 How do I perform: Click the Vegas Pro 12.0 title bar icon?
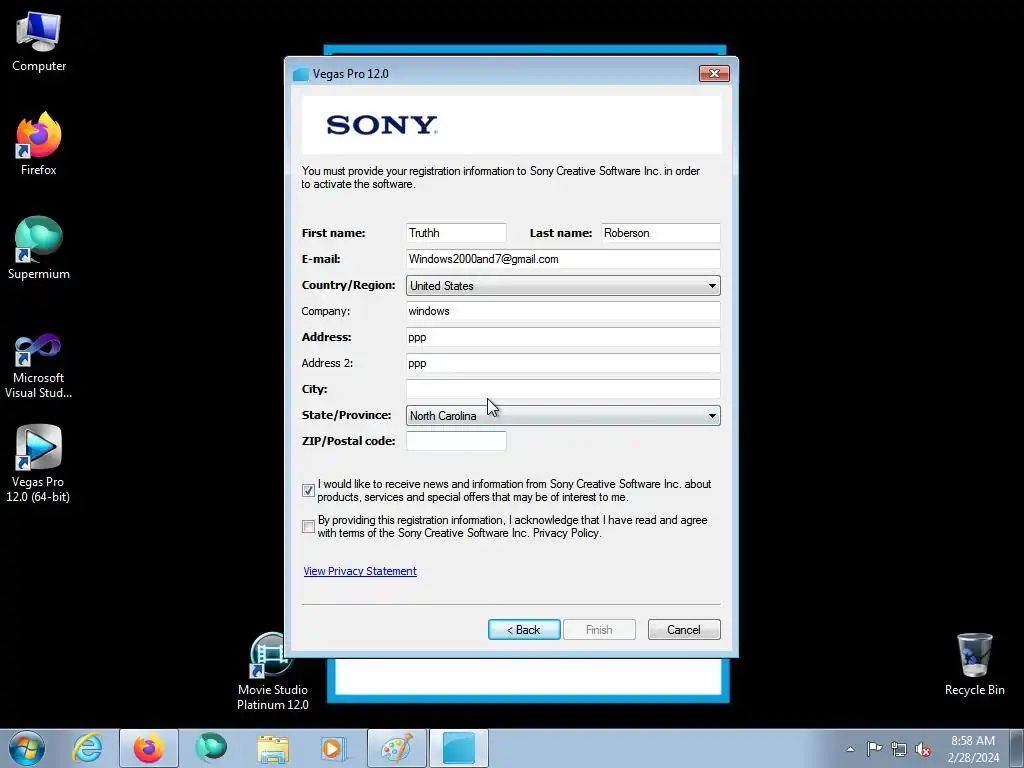pyautogui.click(x=301, y=74)
